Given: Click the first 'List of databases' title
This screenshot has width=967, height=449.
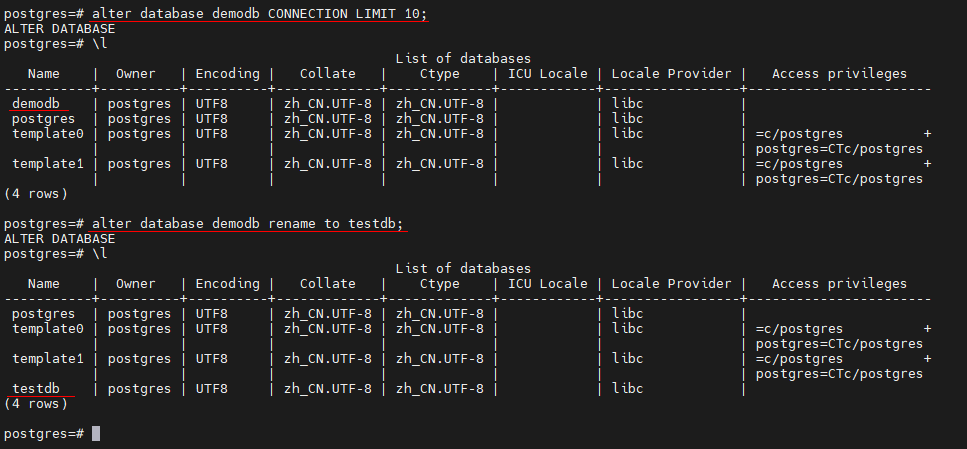Looking at the screenshot, I should coord(463,59).
